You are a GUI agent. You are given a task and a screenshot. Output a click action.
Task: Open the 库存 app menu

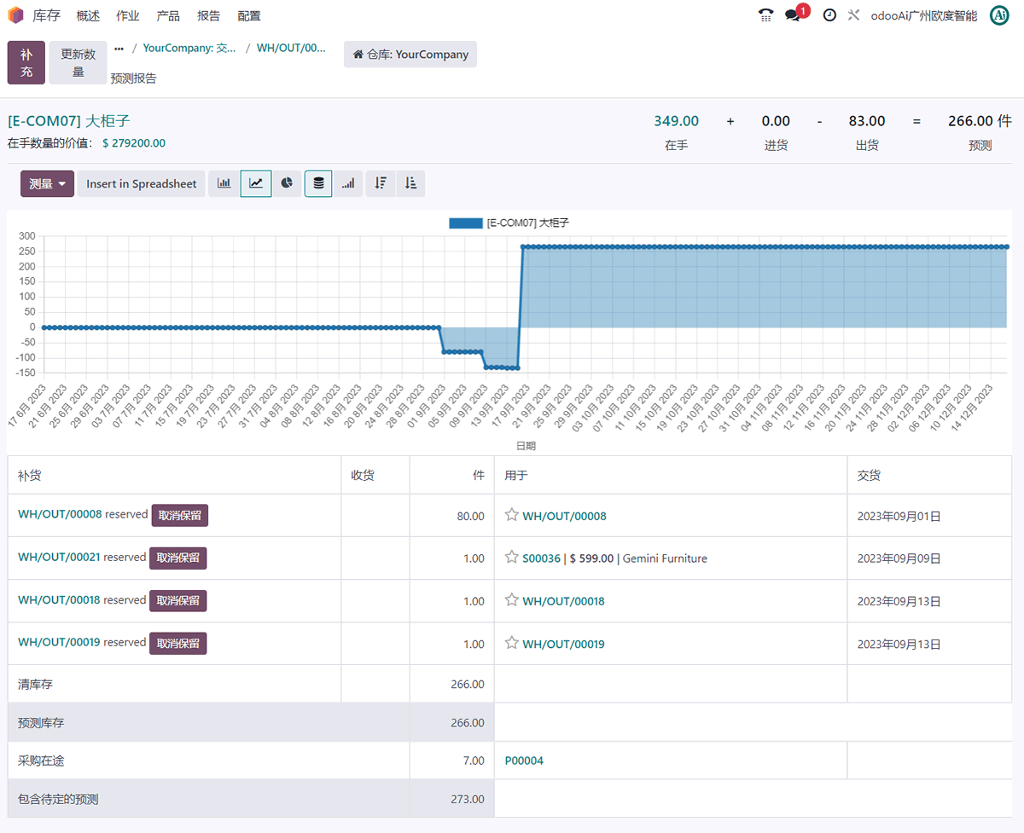[46, 16]
